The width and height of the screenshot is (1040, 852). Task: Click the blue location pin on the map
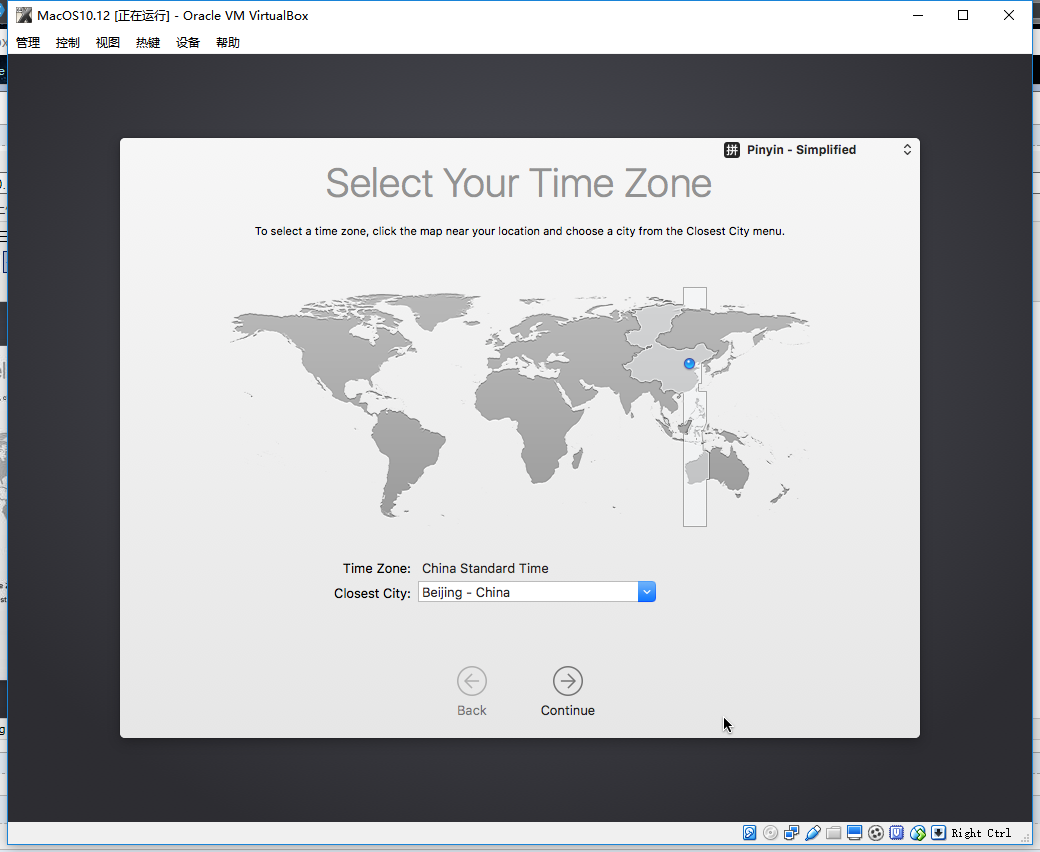[x=690, y=363]
